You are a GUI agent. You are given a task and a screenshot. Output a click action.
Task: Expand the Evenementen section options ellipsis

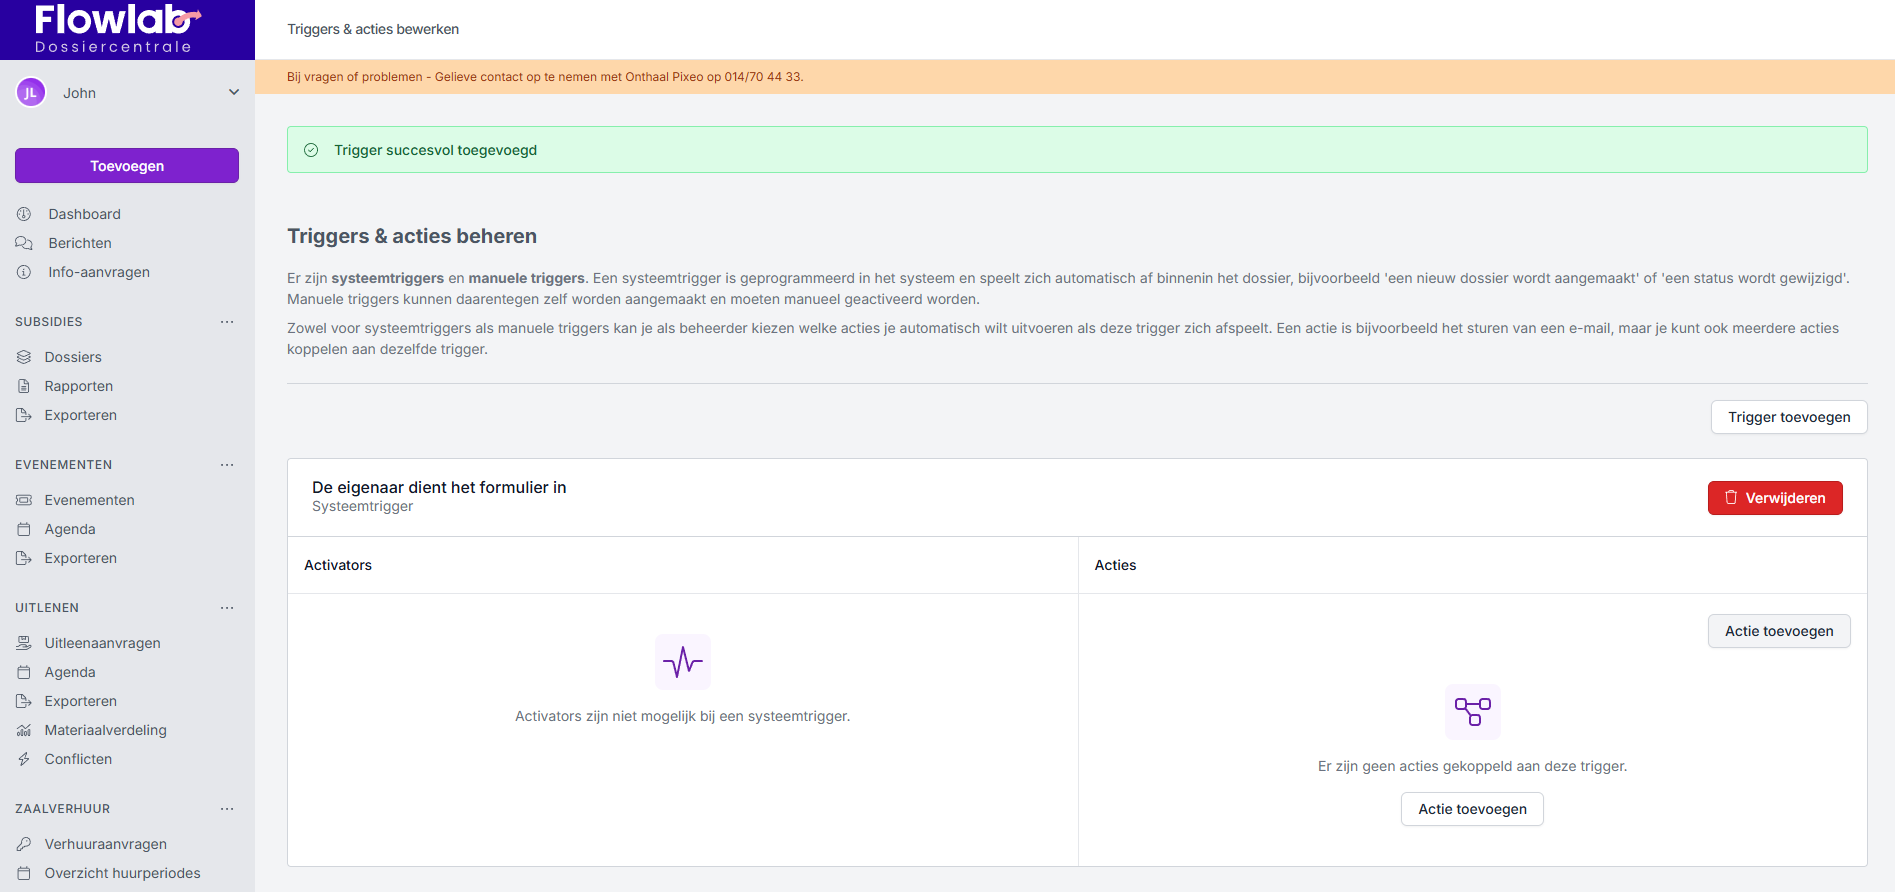pos(227,465)
